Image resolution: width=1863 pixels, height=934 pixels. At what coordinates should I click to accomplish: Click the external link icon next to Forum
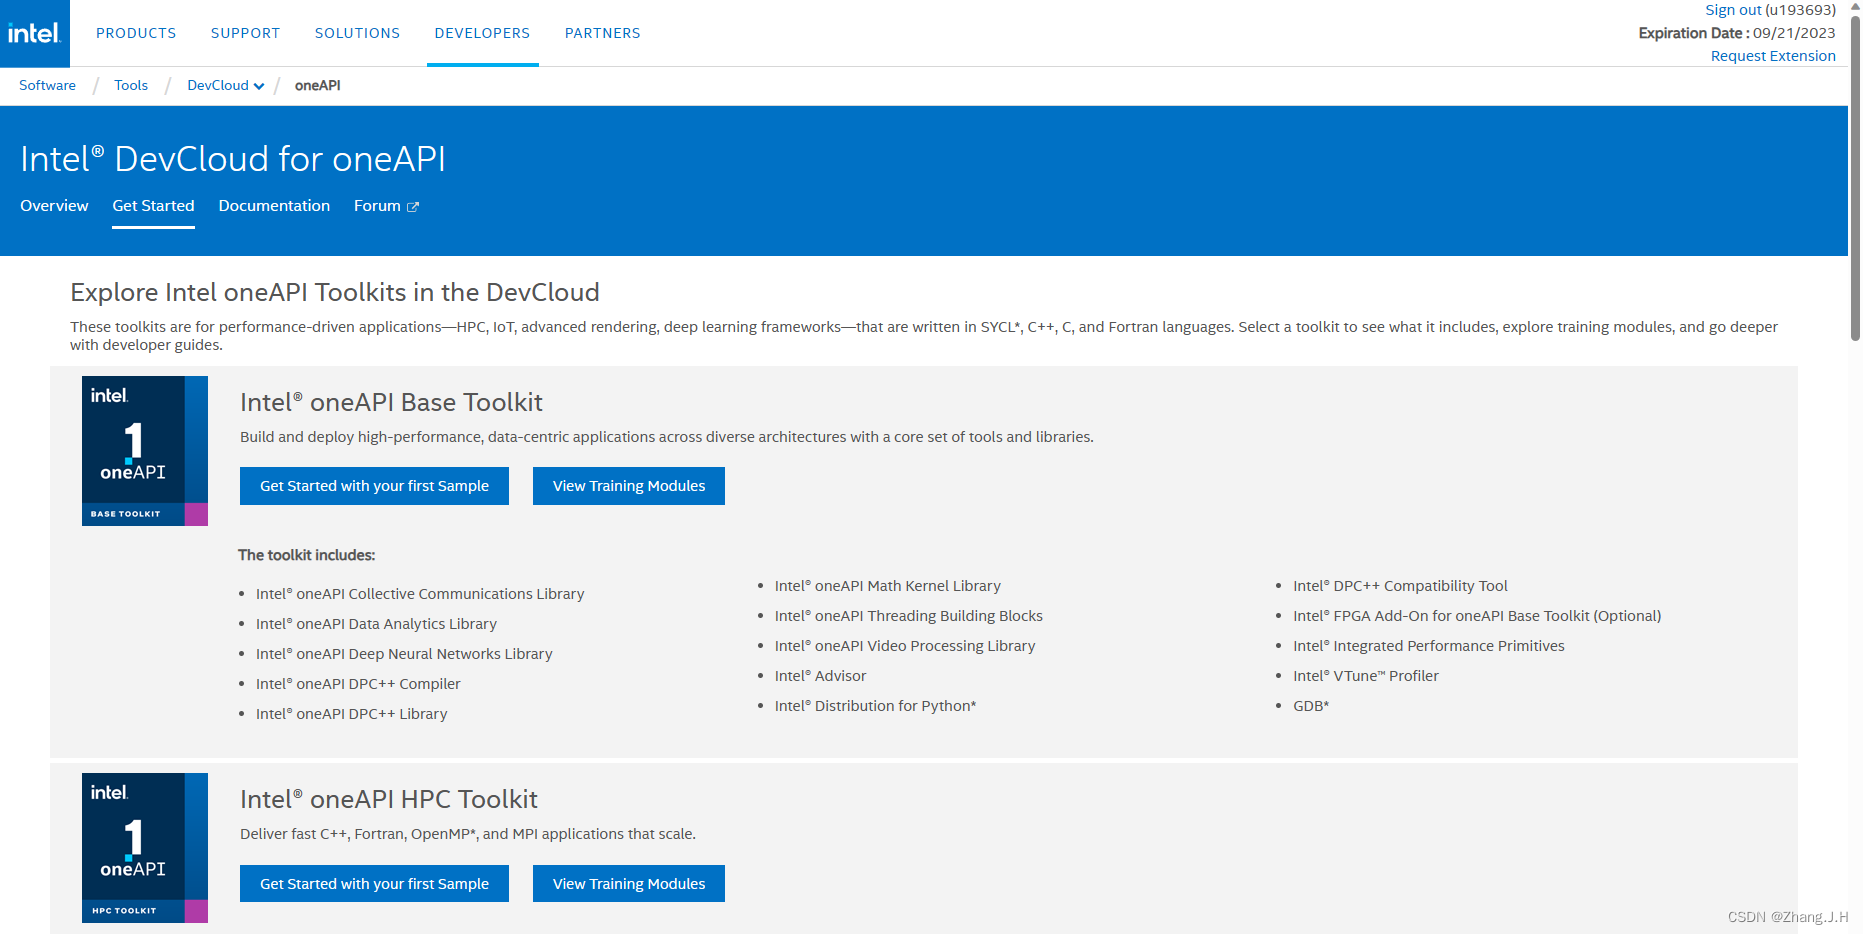click(x=414, y=205)
